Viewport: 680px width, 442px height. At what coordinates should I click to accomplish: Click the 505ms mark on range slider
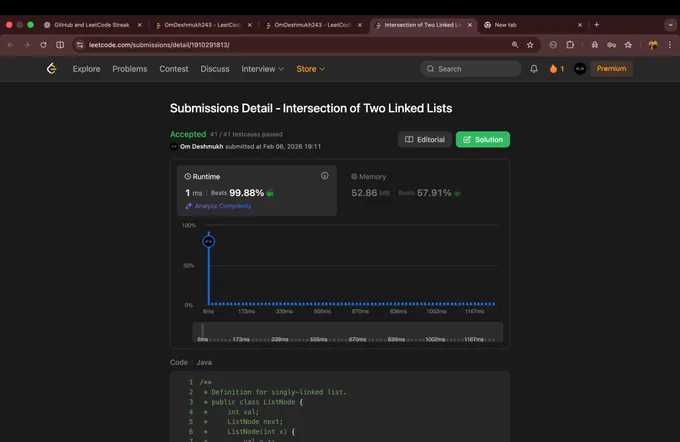coord(319,339)
